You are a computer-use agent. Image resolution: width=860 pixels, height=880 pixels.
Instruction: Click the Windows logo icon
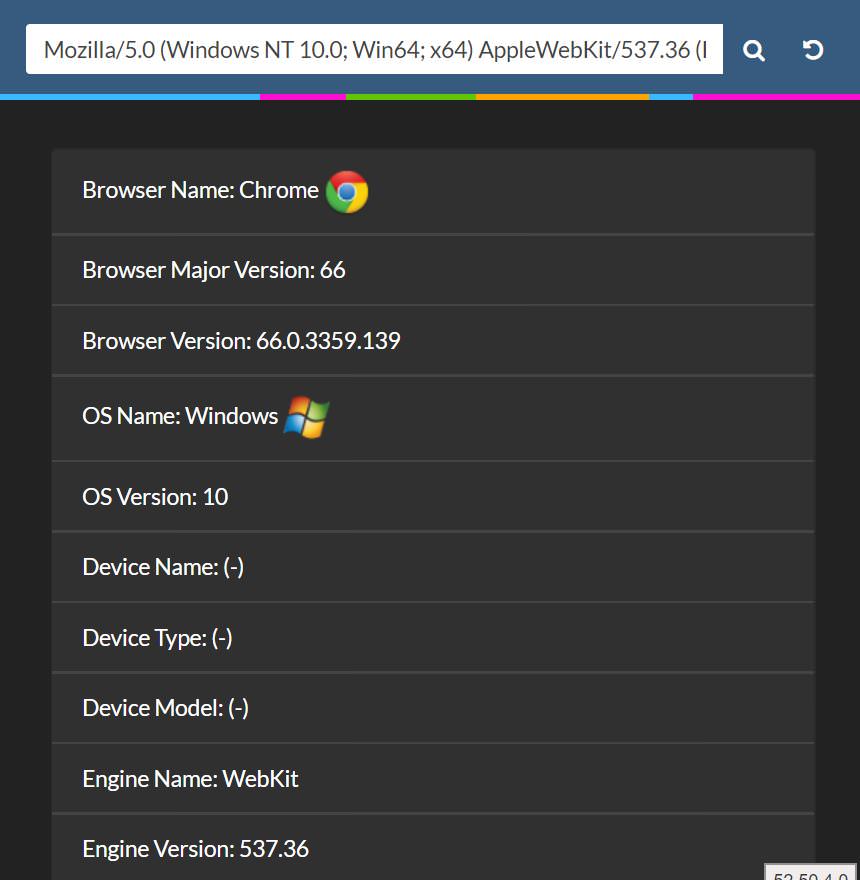point(307,417)
